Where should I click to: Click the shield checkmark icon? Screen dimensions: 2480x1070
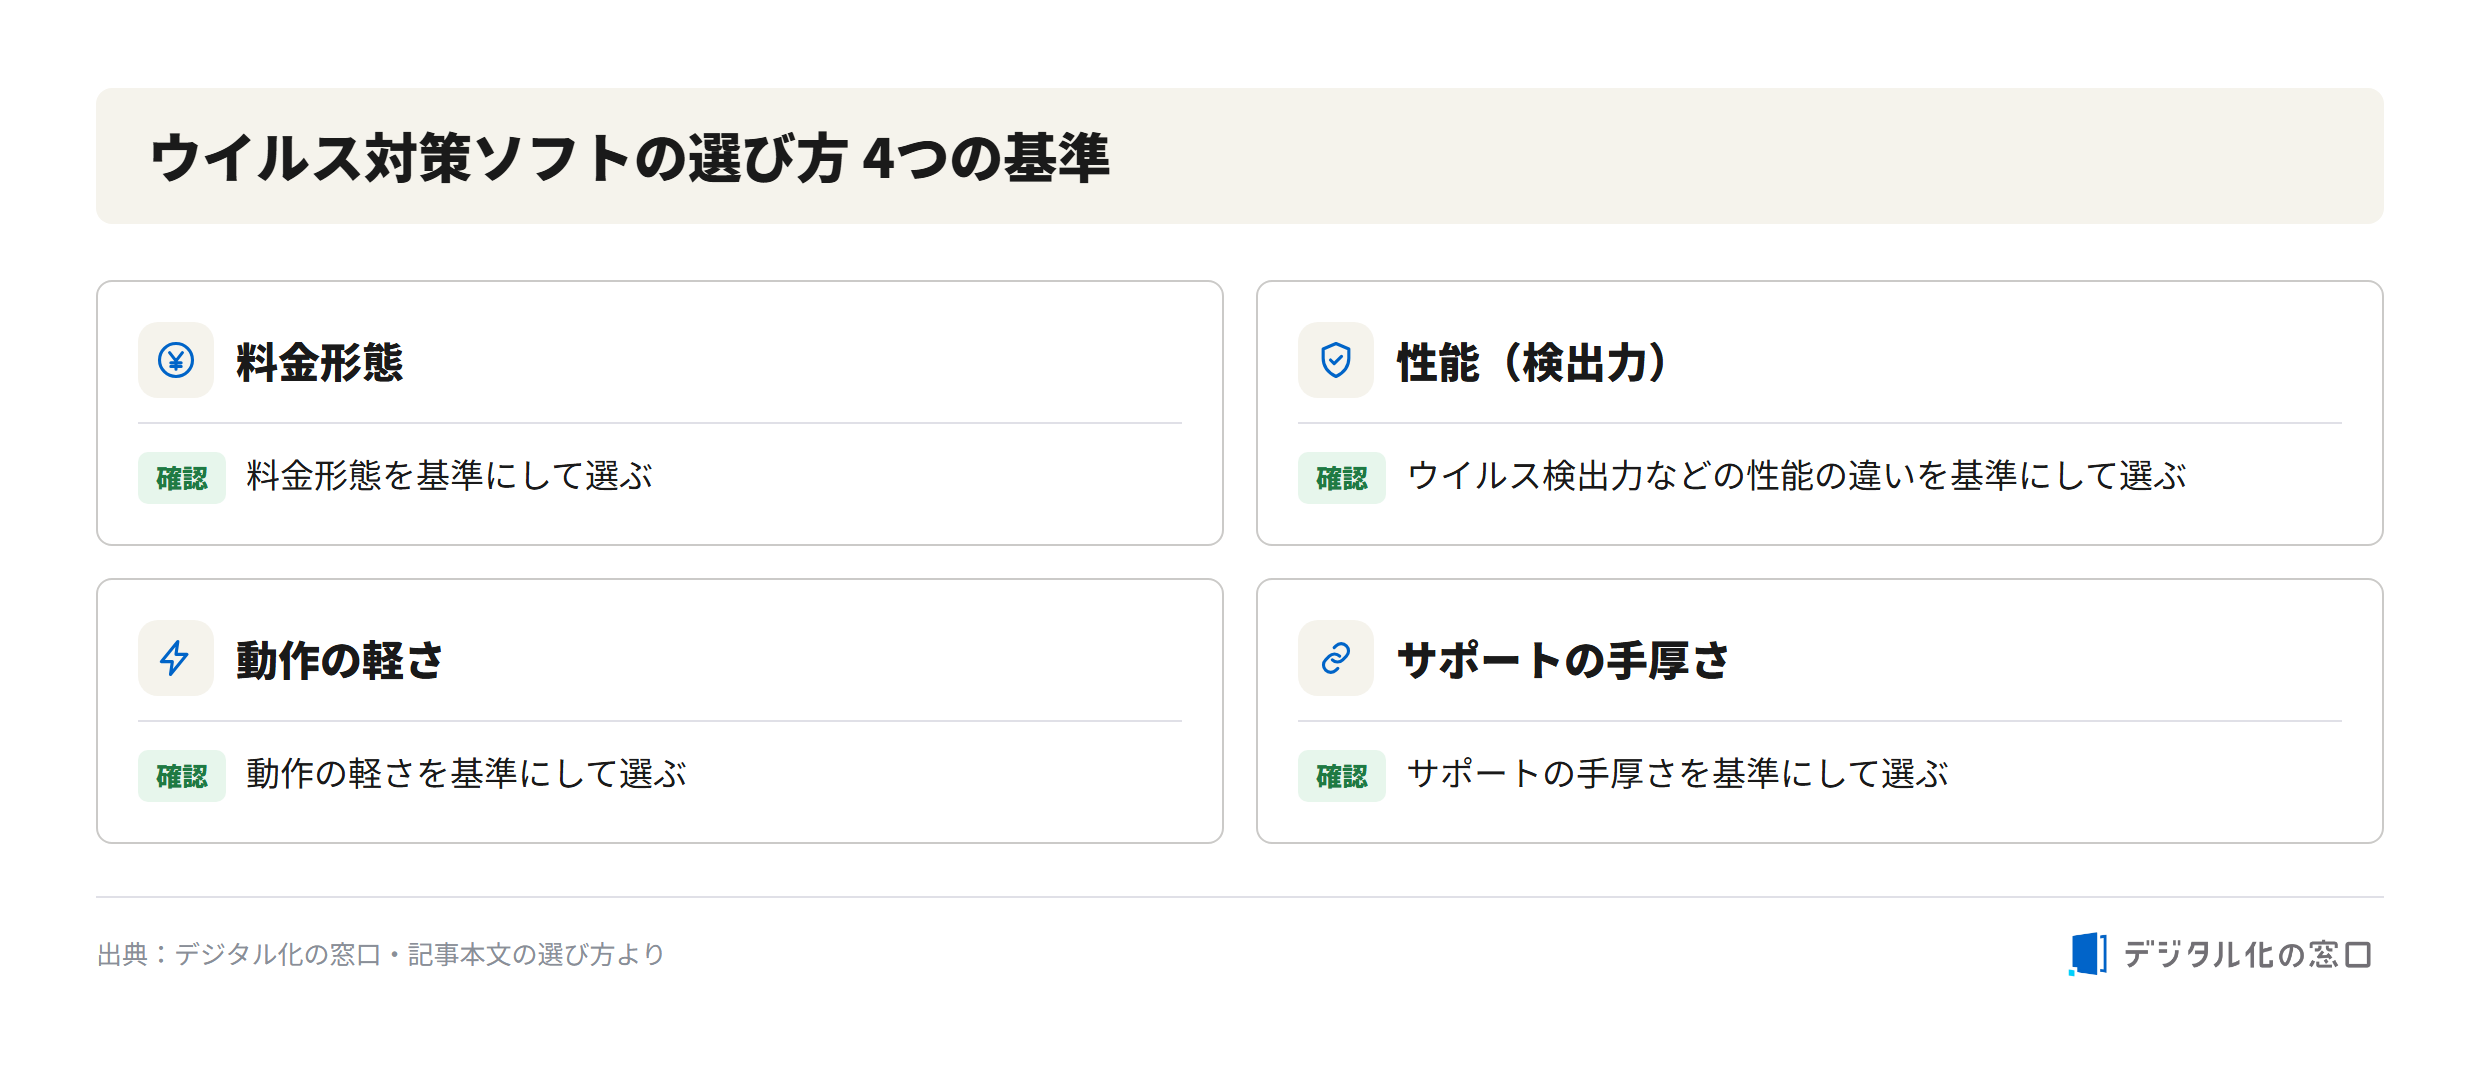click(1336, 360)
